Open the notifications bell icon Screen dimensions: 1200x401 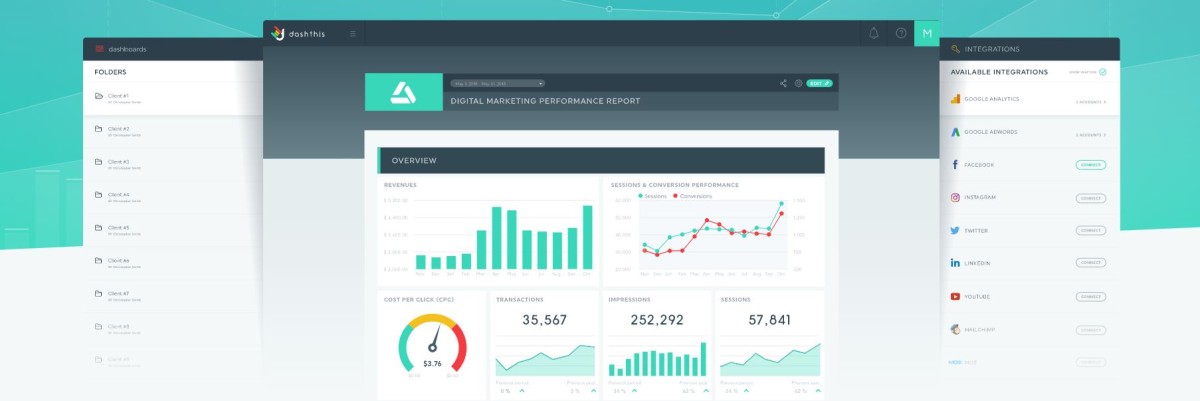pyautogui.click(x=874, y=33)
